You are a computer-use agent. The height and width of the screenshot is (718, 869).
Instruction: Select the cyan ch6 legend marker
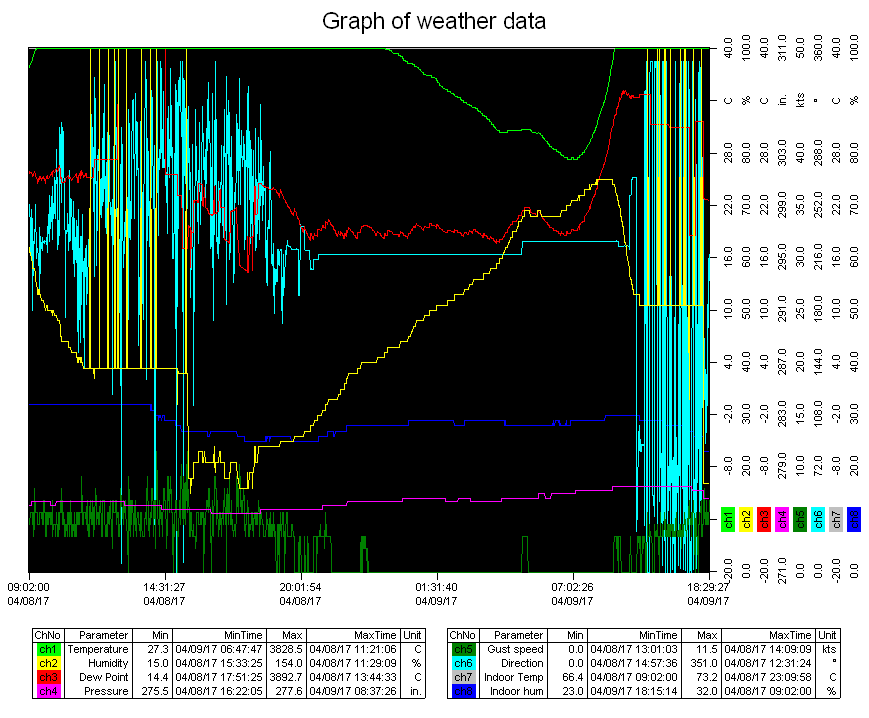(x=817, y=519)
